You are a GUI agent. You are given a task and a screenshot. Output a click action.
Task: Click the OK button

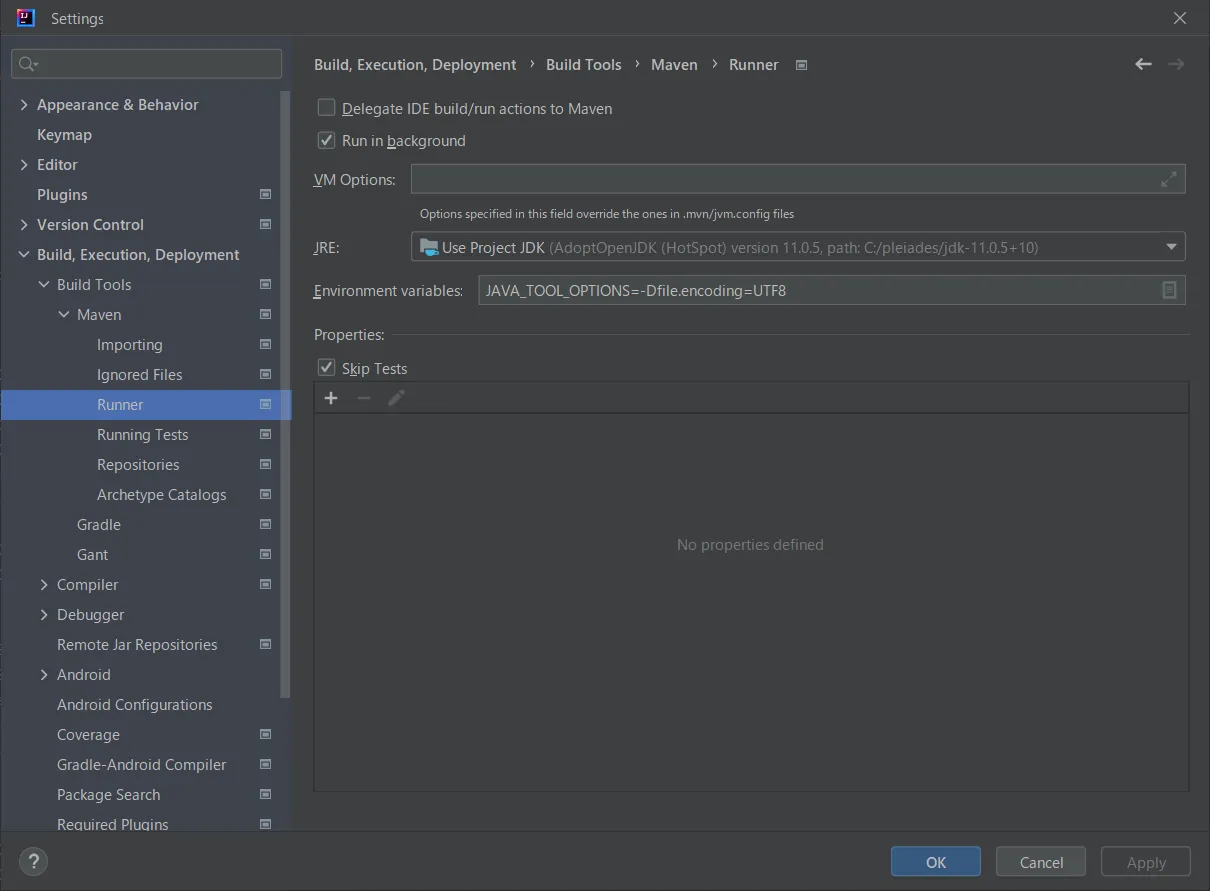click(936, 862)
